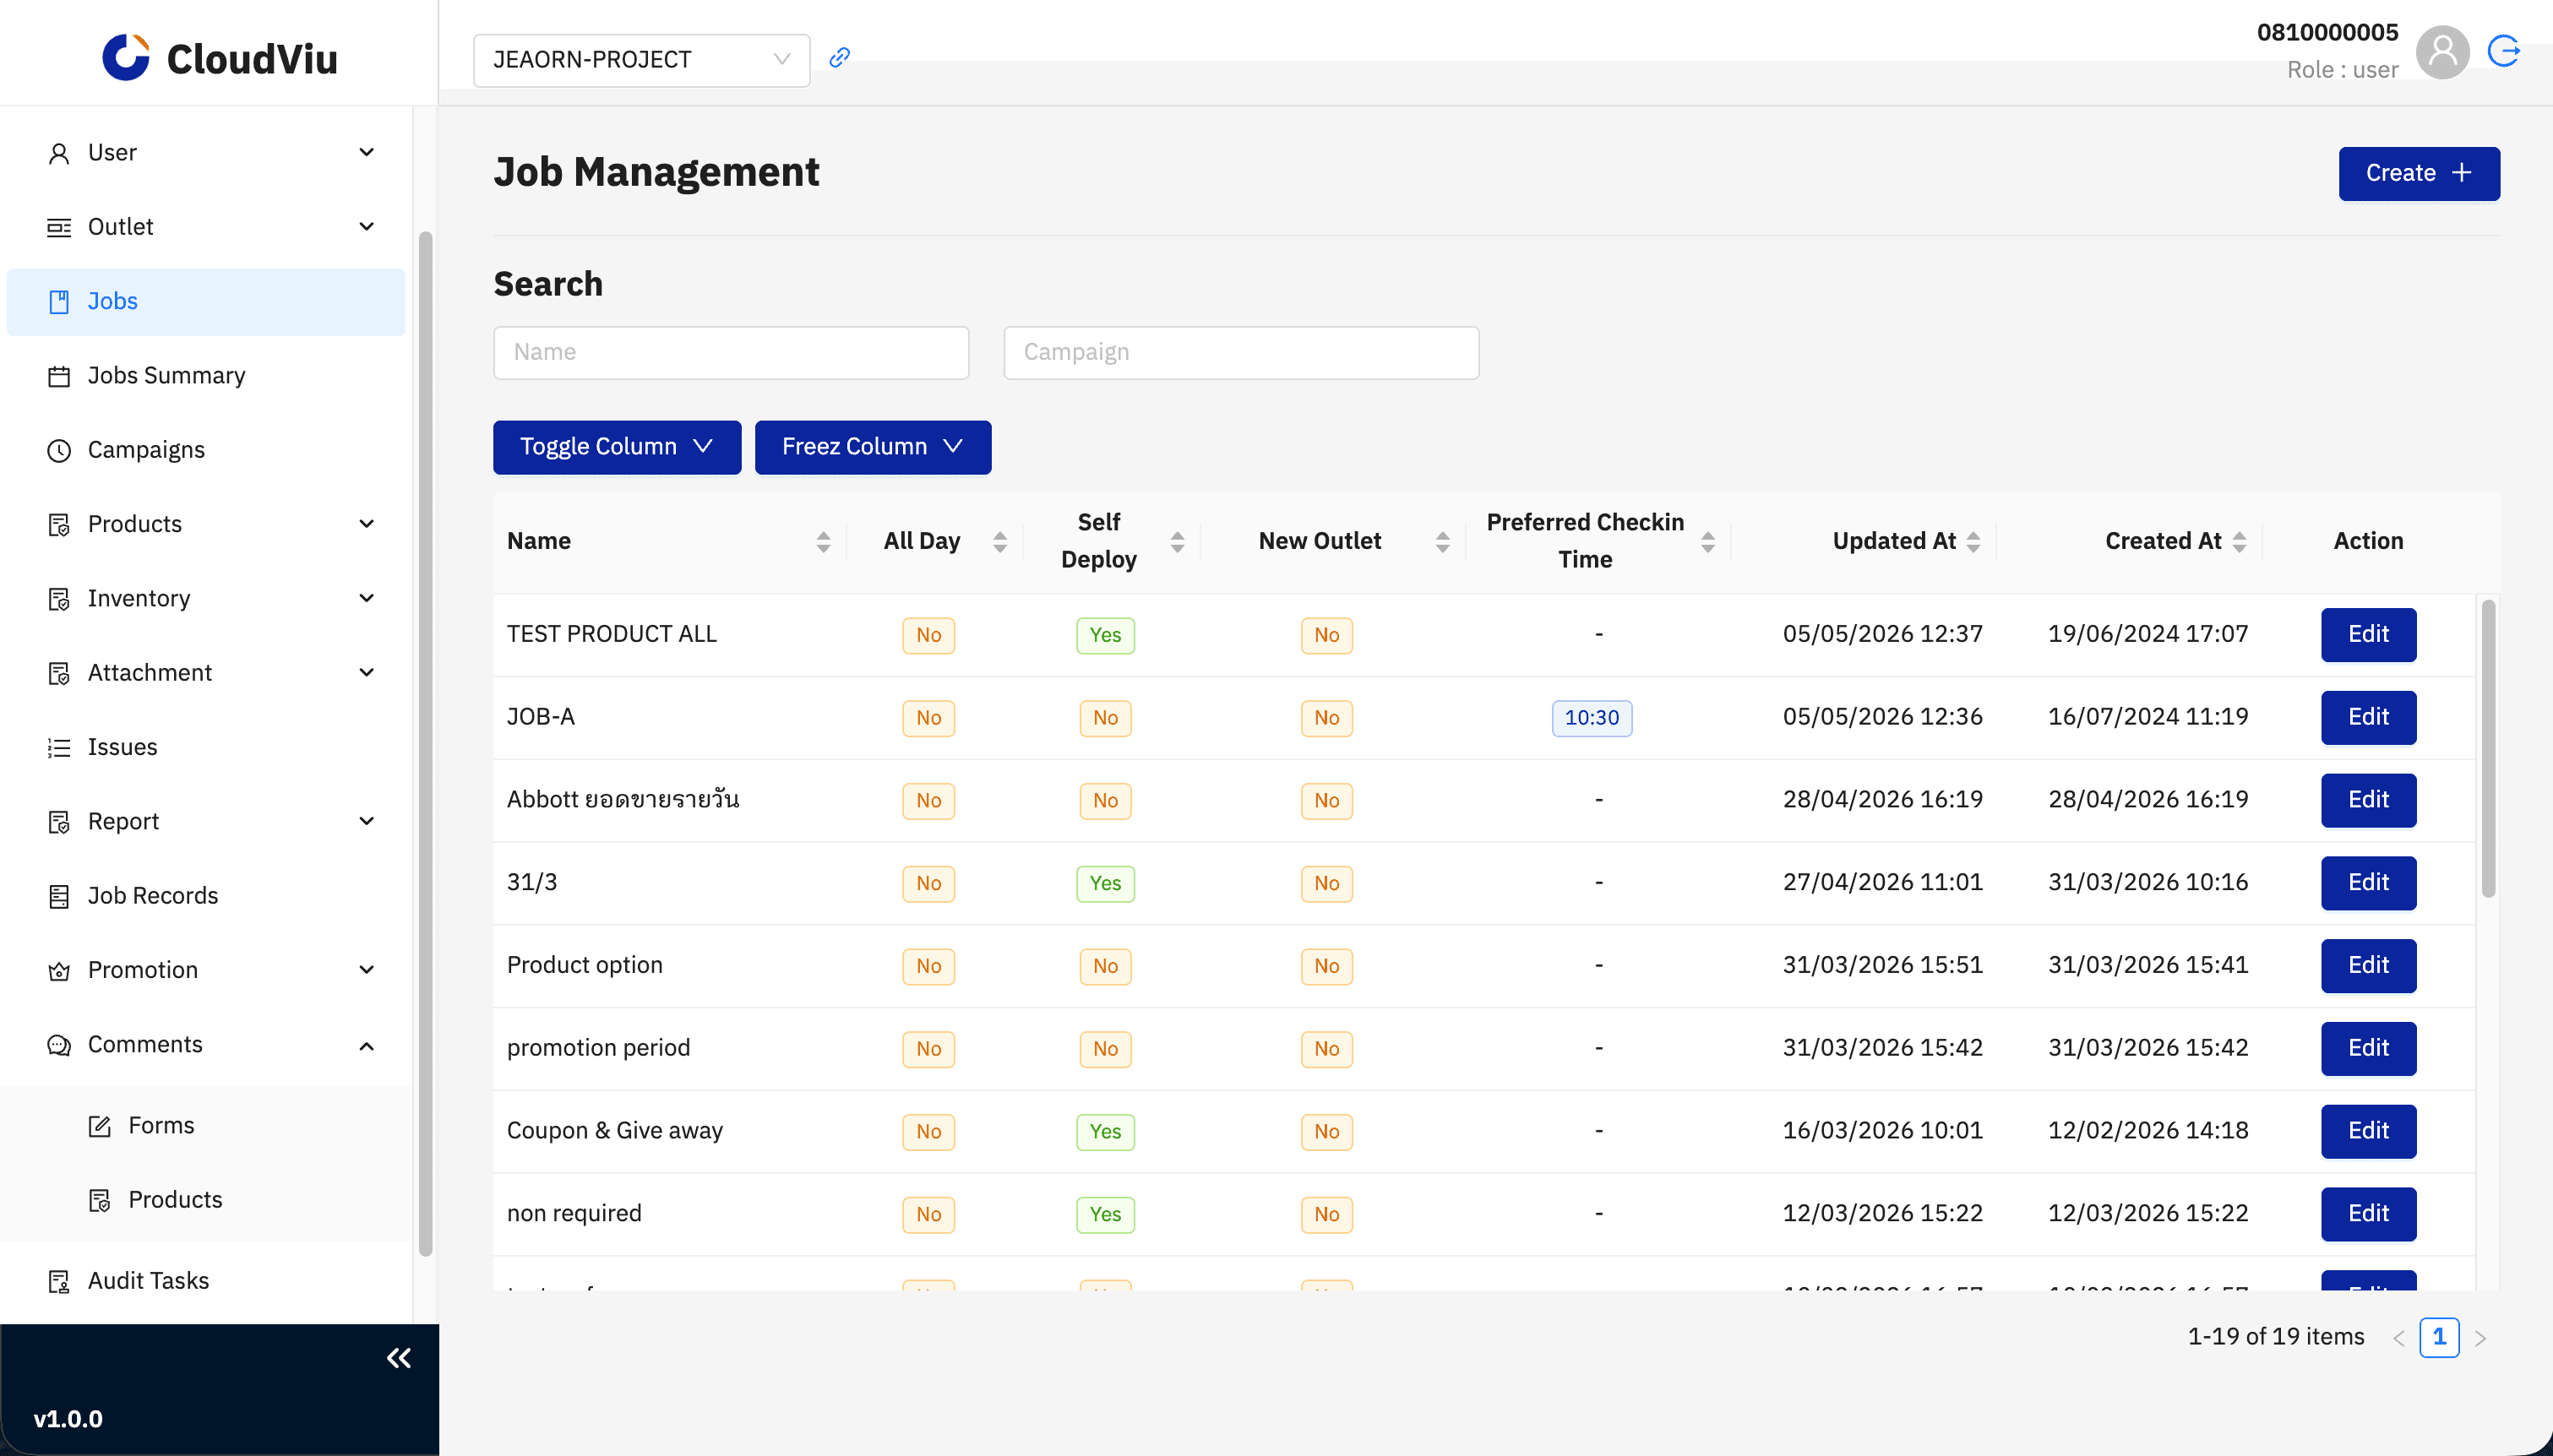Click the Campaign search field
The width and height of the screenshot is (2553, 1456).
[x=1241, y=353]
